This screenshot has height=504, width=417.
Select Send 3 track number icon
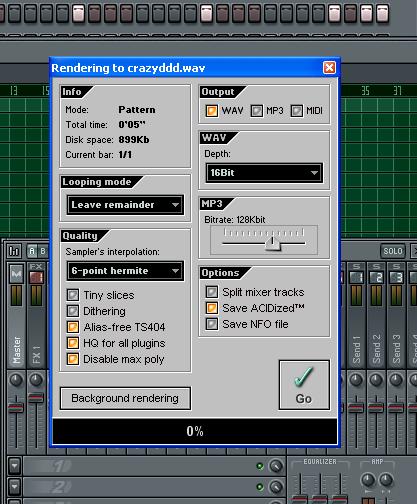(x=396, y=277)
